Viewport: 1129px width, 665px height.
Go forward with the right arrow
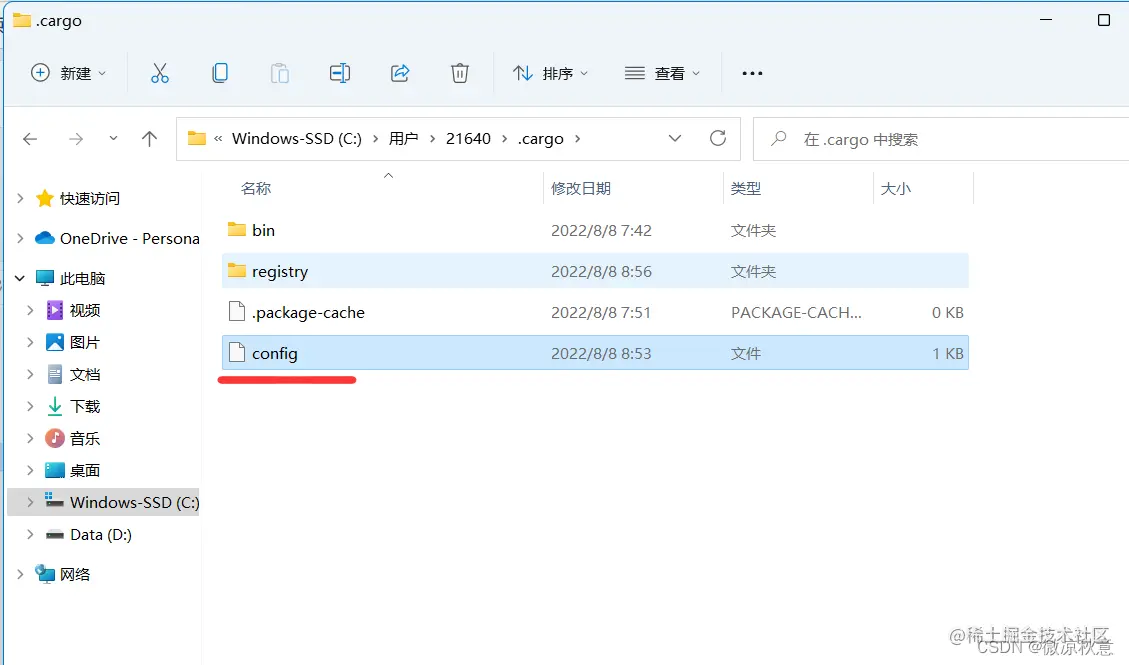pos(76,139)
